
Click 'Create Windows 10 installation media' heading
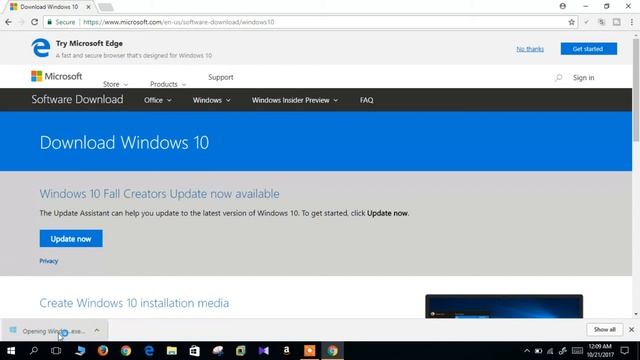click(x=134, y=303)
